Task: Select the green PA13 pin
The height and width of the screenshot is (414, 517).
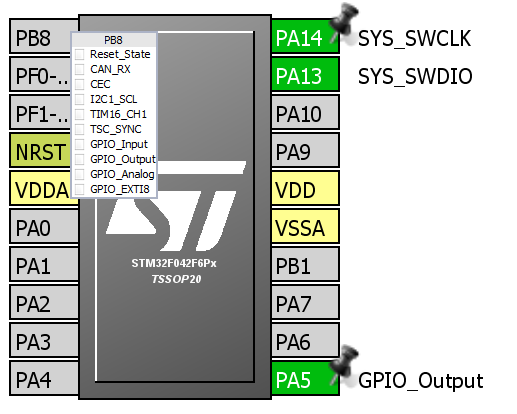Action: pyautogui.click(x=305, y=74)
